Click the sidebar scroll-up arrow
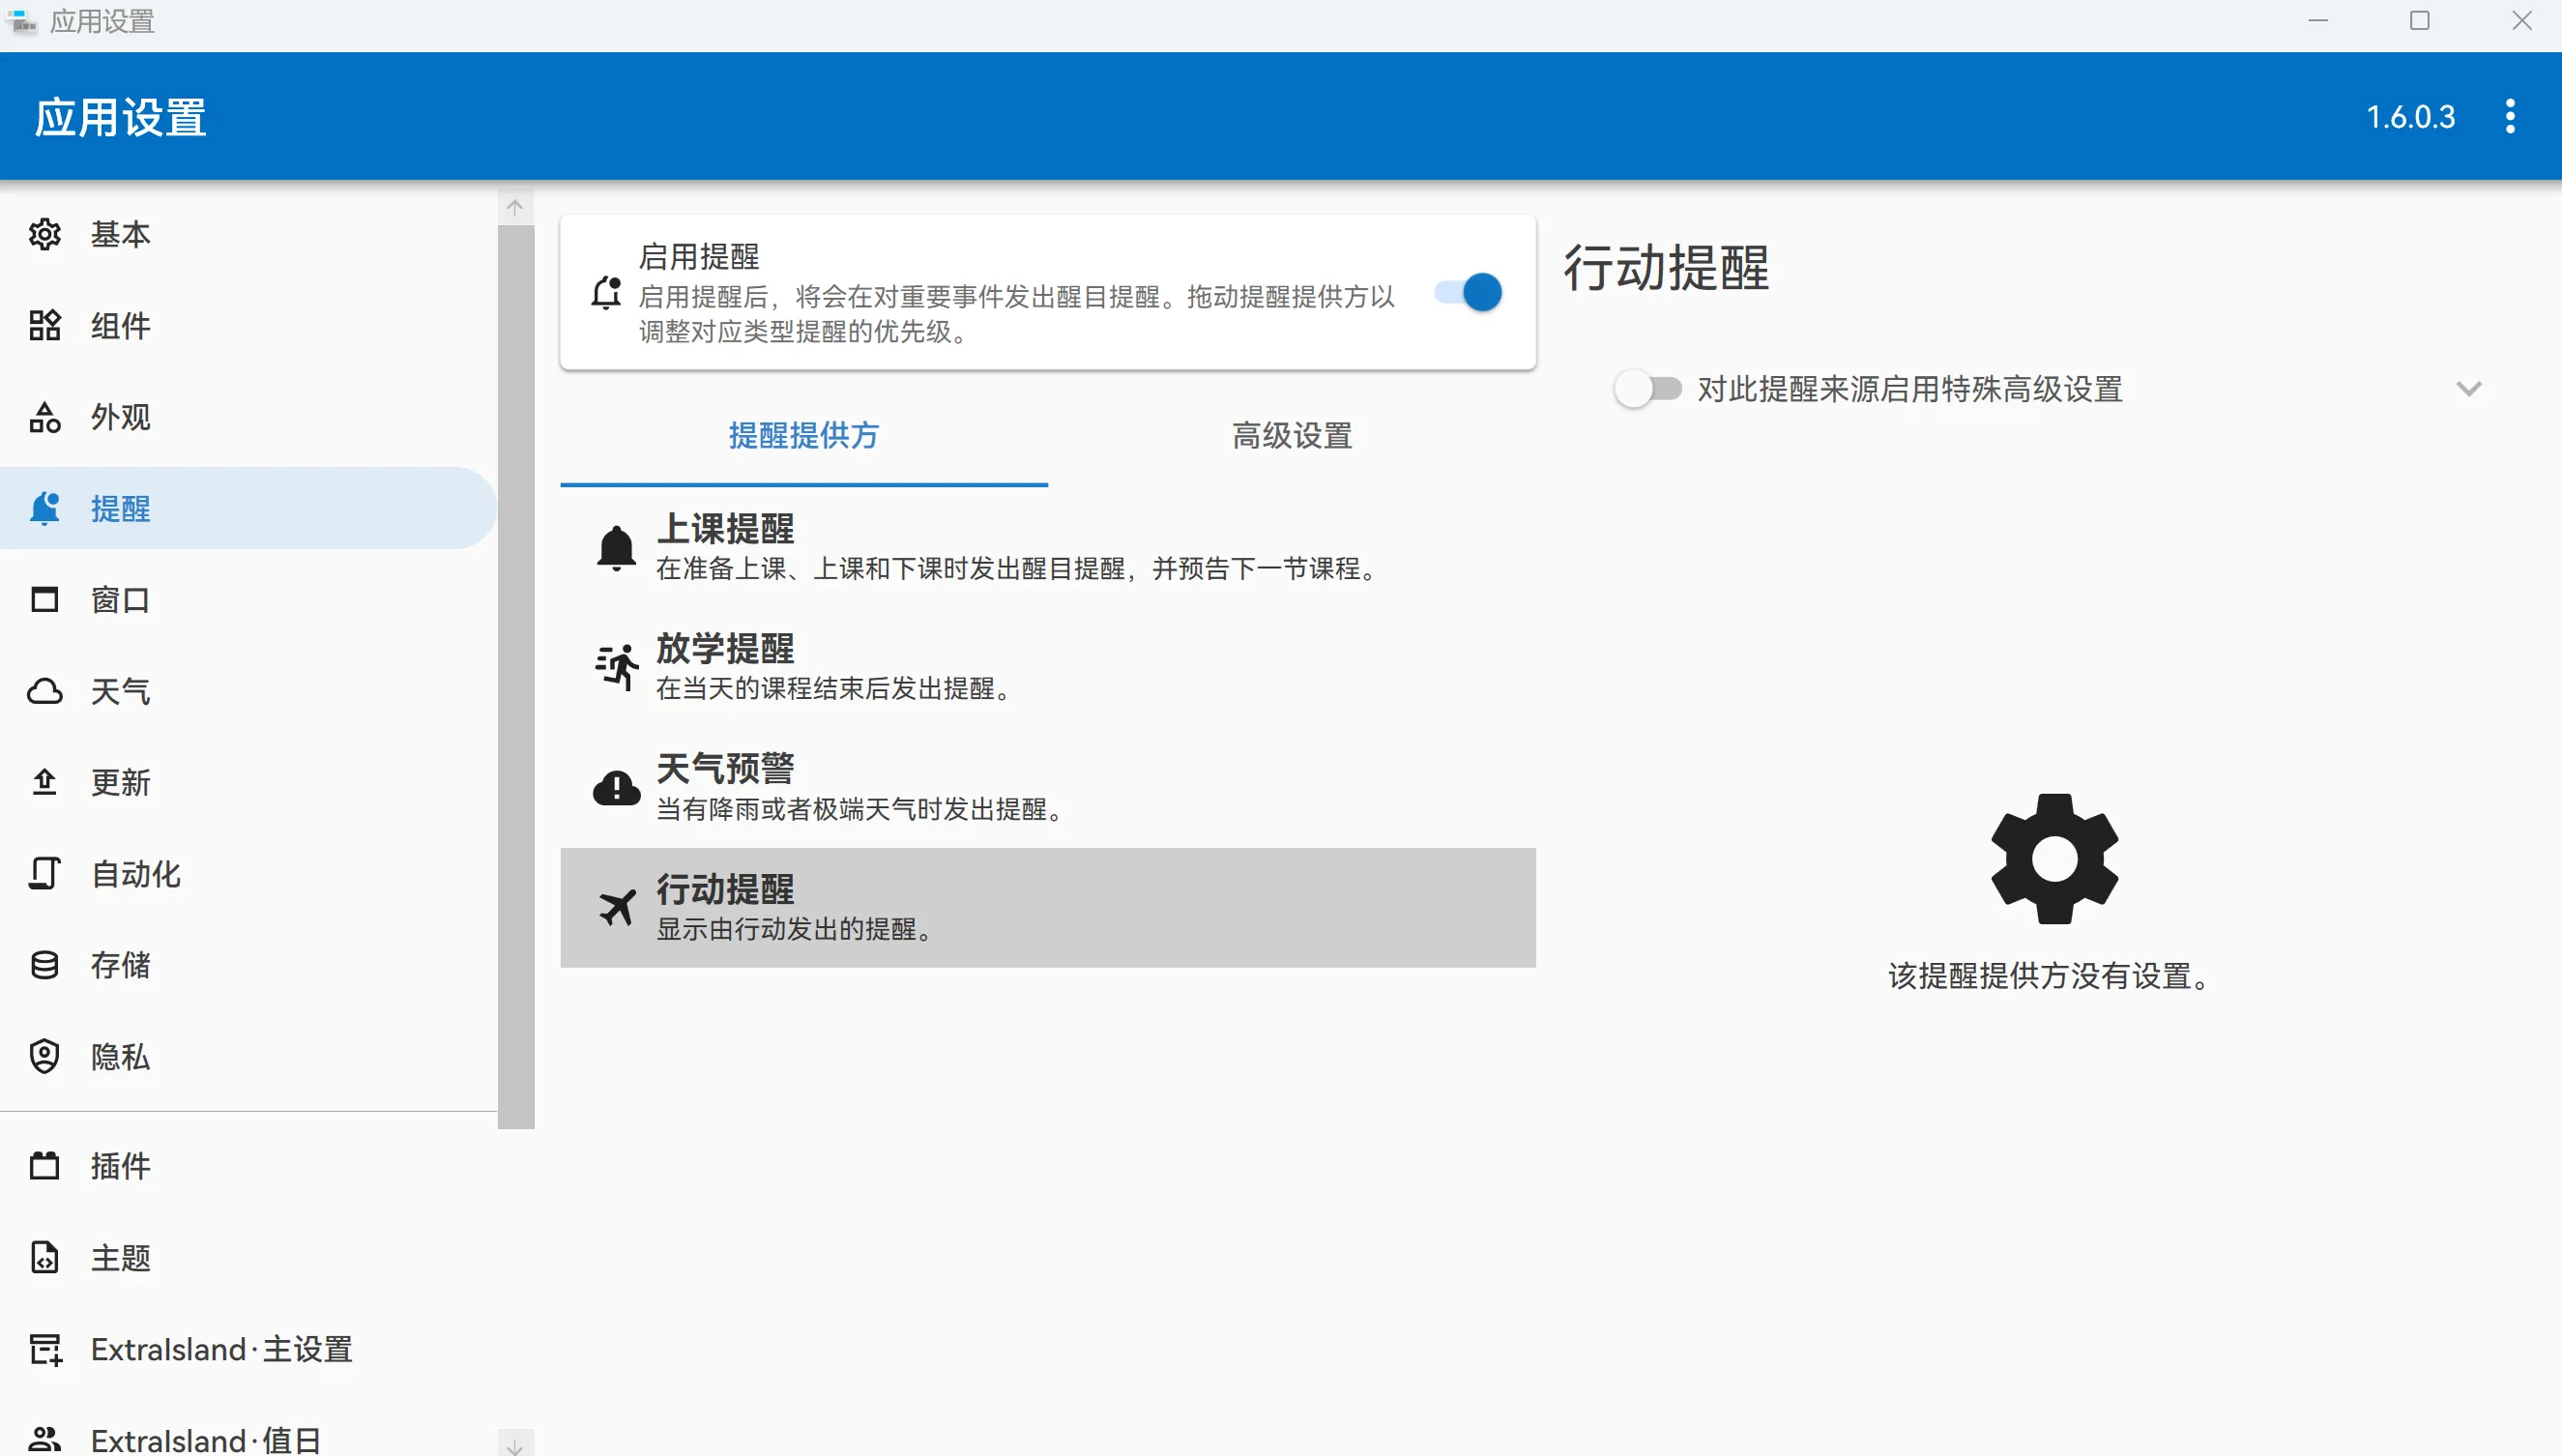 (x=515, y=207)
